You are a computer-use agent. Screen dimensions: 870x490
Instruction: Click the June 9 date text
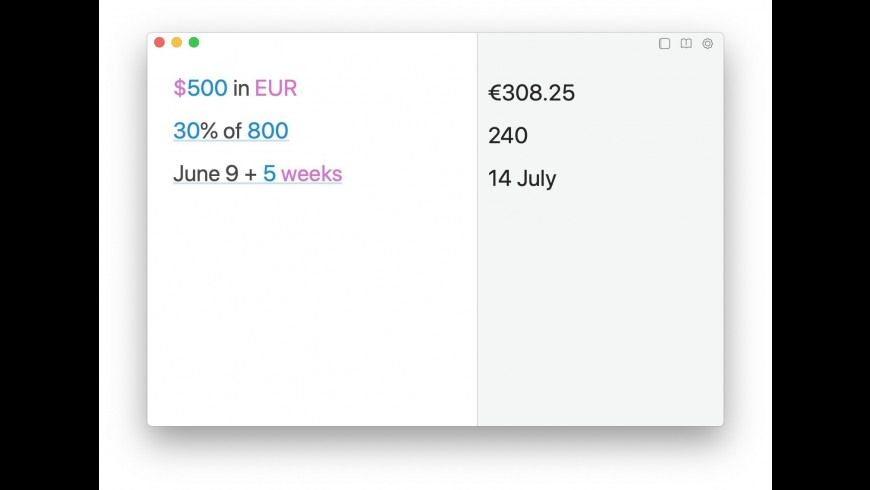205,174
